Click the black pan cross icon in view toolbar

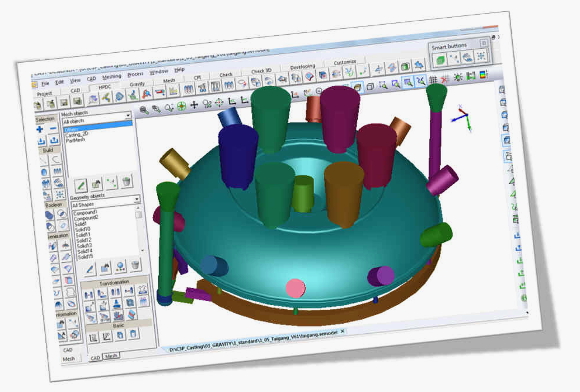(x=194, y=105)
